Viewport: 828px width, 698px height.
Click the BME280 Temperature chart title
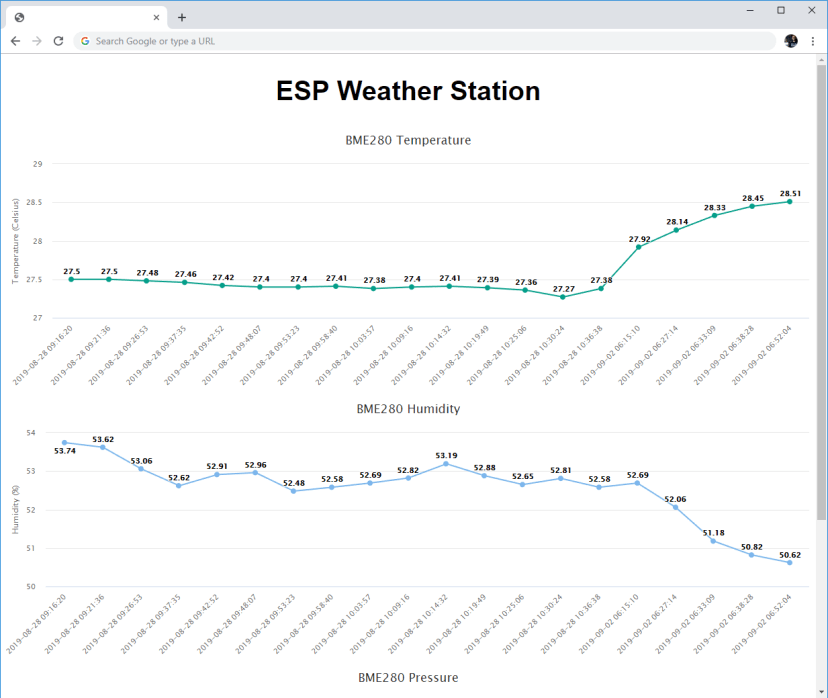pyautogui.click(x=407, y=140)
